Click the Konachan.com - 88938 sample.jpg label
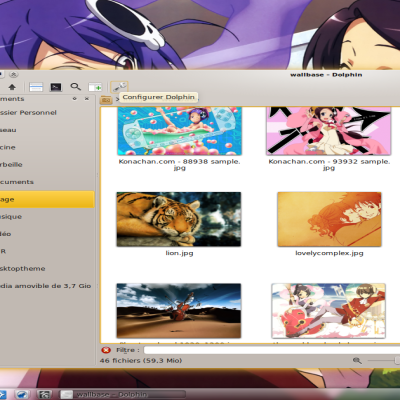 tap(179, 165)
